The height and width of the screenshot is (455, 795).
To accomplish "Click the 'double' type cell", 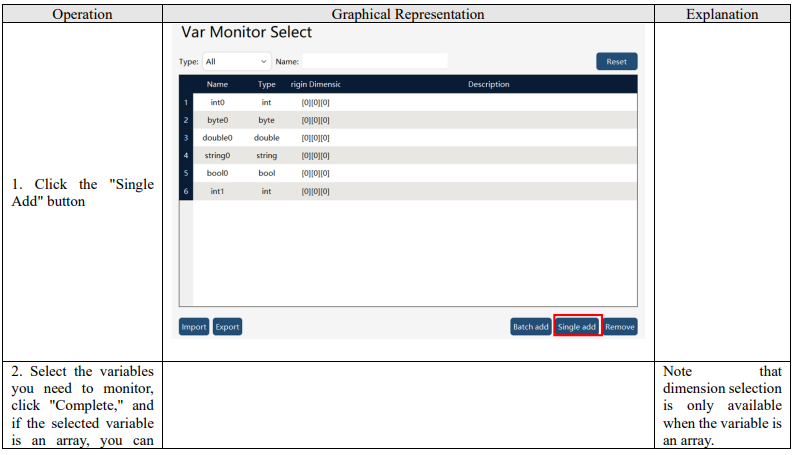I will click(267, 138).
